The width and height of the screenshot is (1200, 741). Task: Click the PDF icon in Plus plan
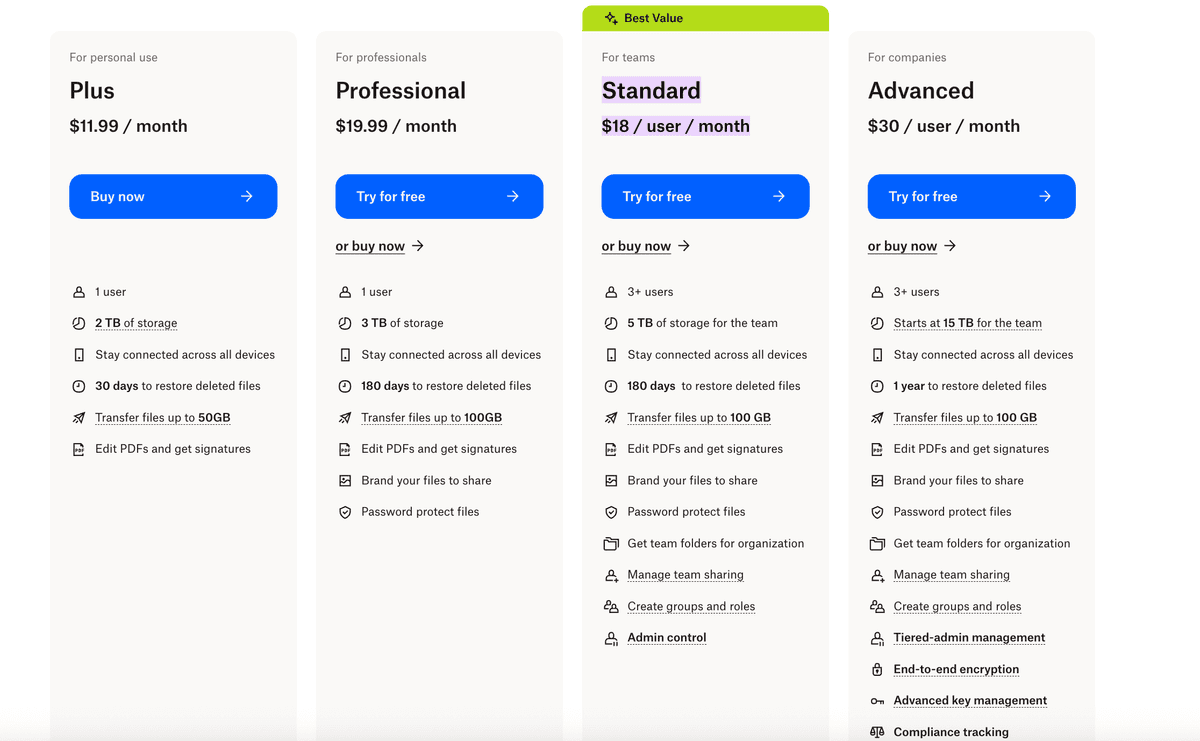(x=79, y=449)
